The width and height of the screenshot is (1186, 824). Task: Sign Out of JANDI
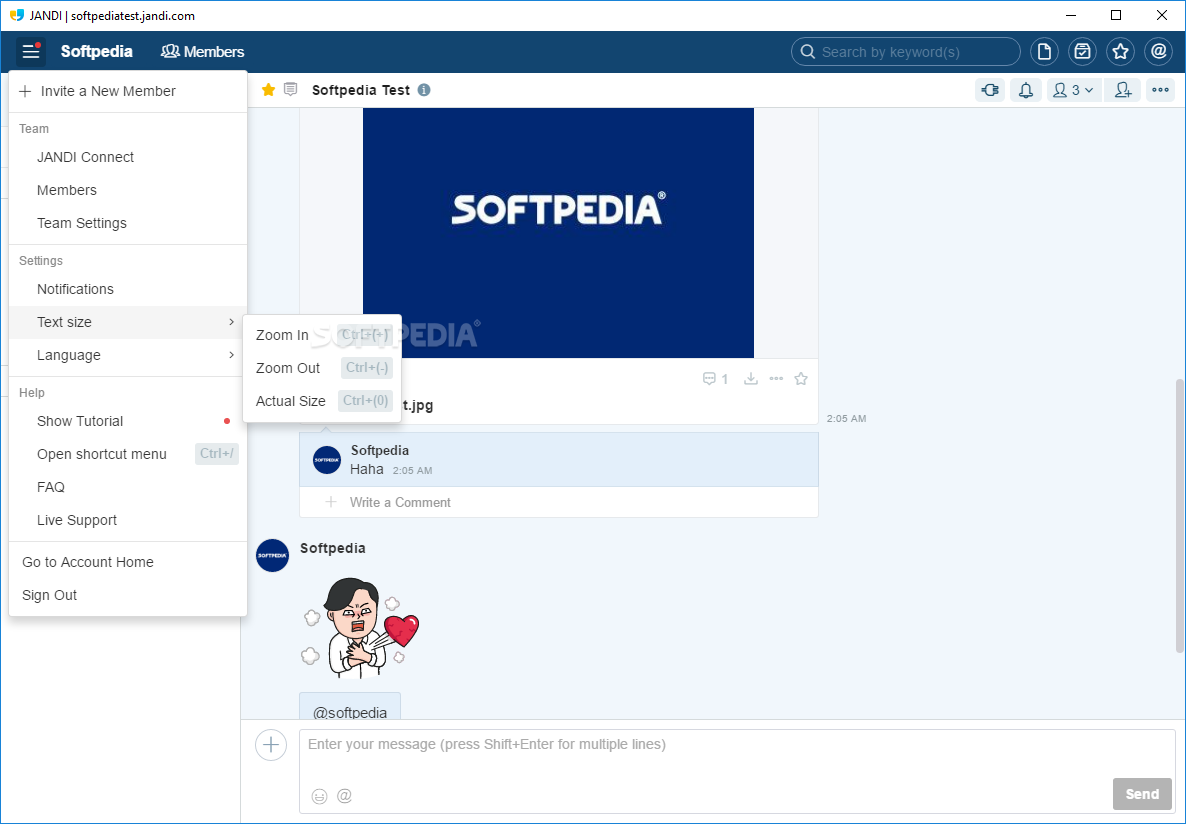pyautogui.click(x=128, y=595)
